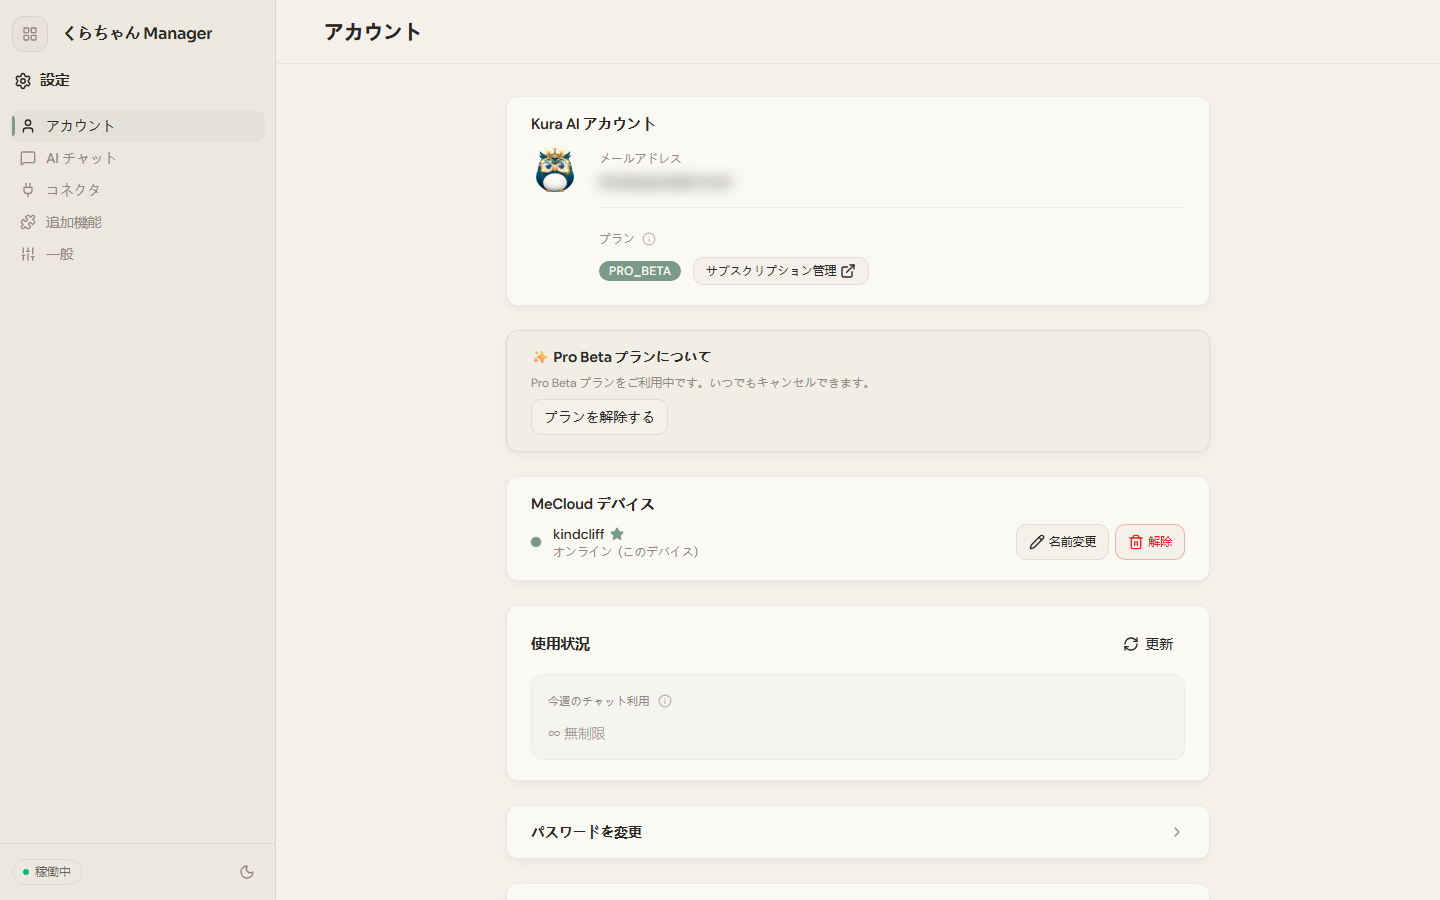Click the sparkle icon by Pro Beta プランについて
The width and height of the screenshot is (1440, 900).
pos(540,357)
